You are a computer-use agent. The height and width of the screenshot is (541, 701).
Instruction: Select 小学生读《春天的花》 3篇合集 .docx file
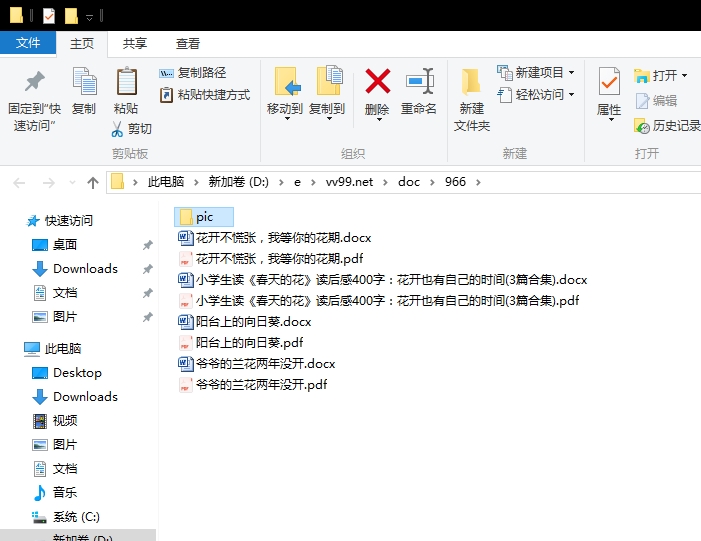click(x=383, y=279)
